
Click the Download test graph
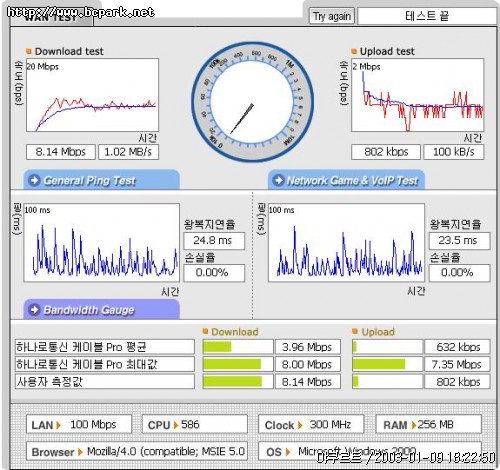coord(92,95)
